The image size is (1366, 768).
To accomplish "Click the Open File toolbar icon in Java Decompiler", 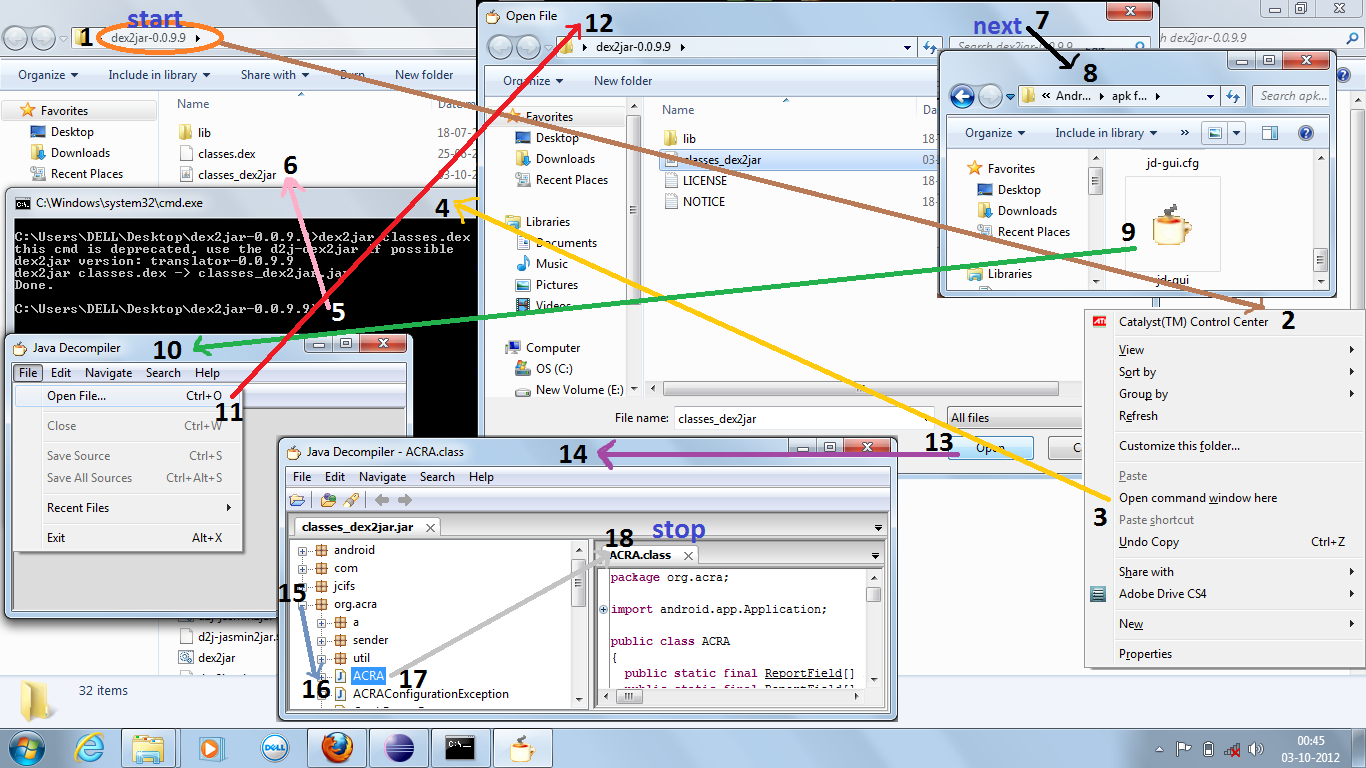I will click(297, 500).
